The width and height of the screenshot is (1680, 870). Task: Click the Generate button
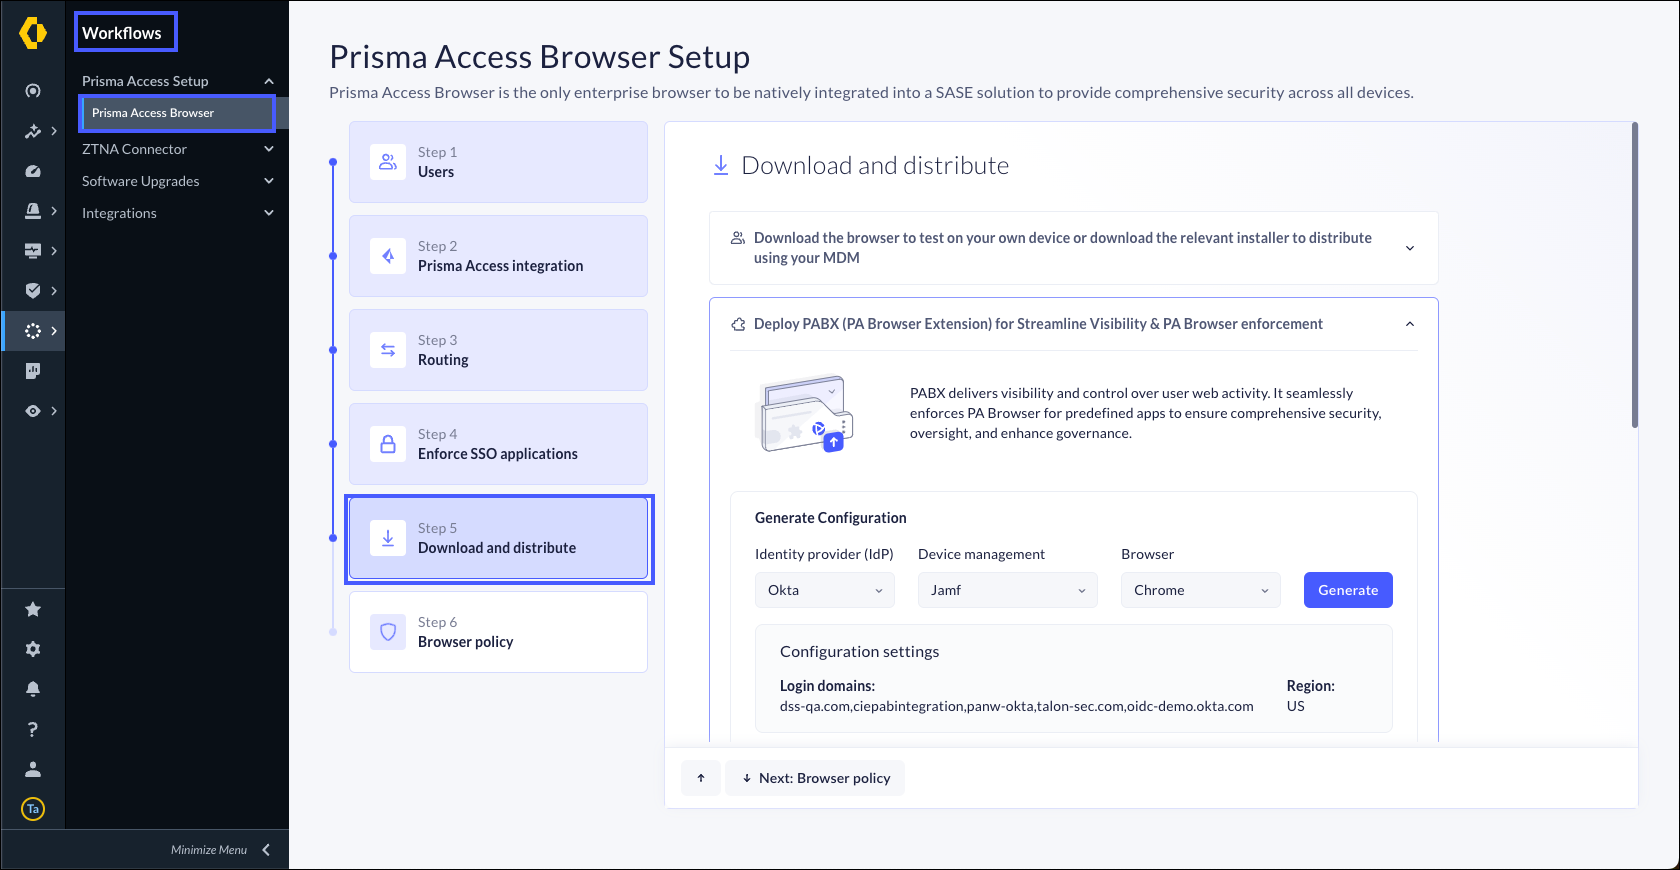(x=1348, y=590)
